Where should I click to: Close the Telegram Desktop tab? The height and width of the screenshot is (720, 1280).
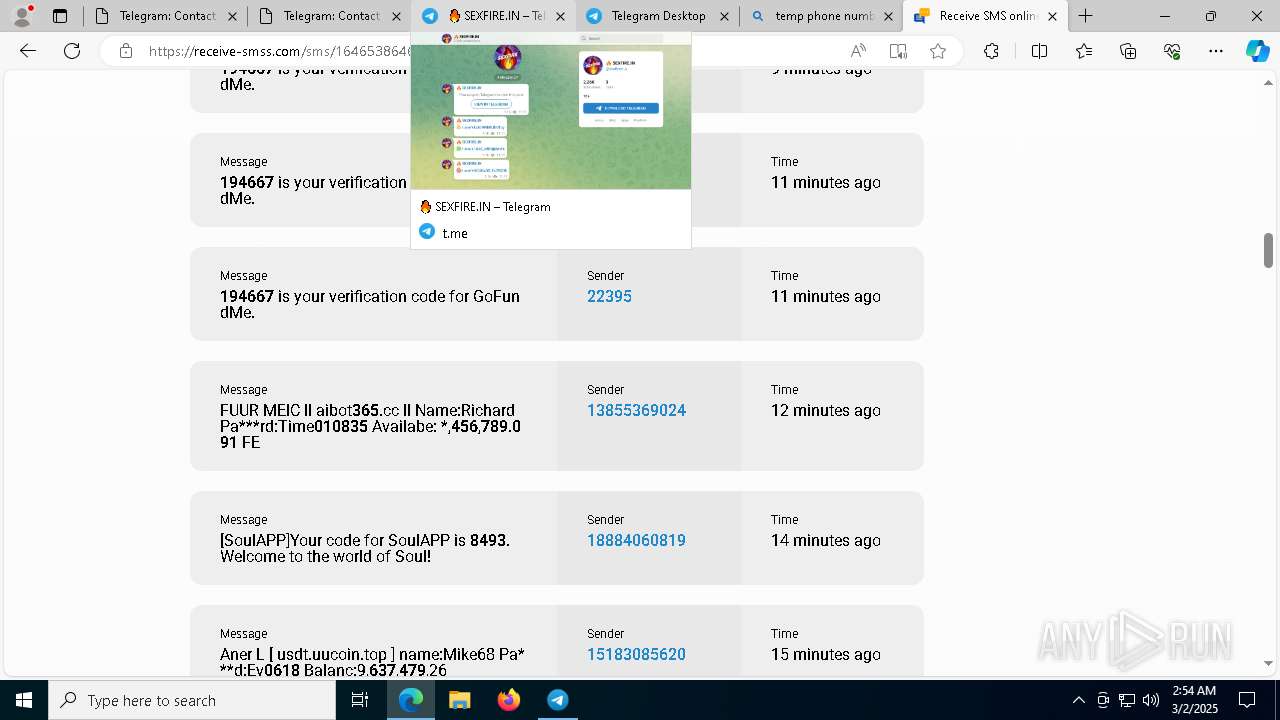(x=724, y=16)
